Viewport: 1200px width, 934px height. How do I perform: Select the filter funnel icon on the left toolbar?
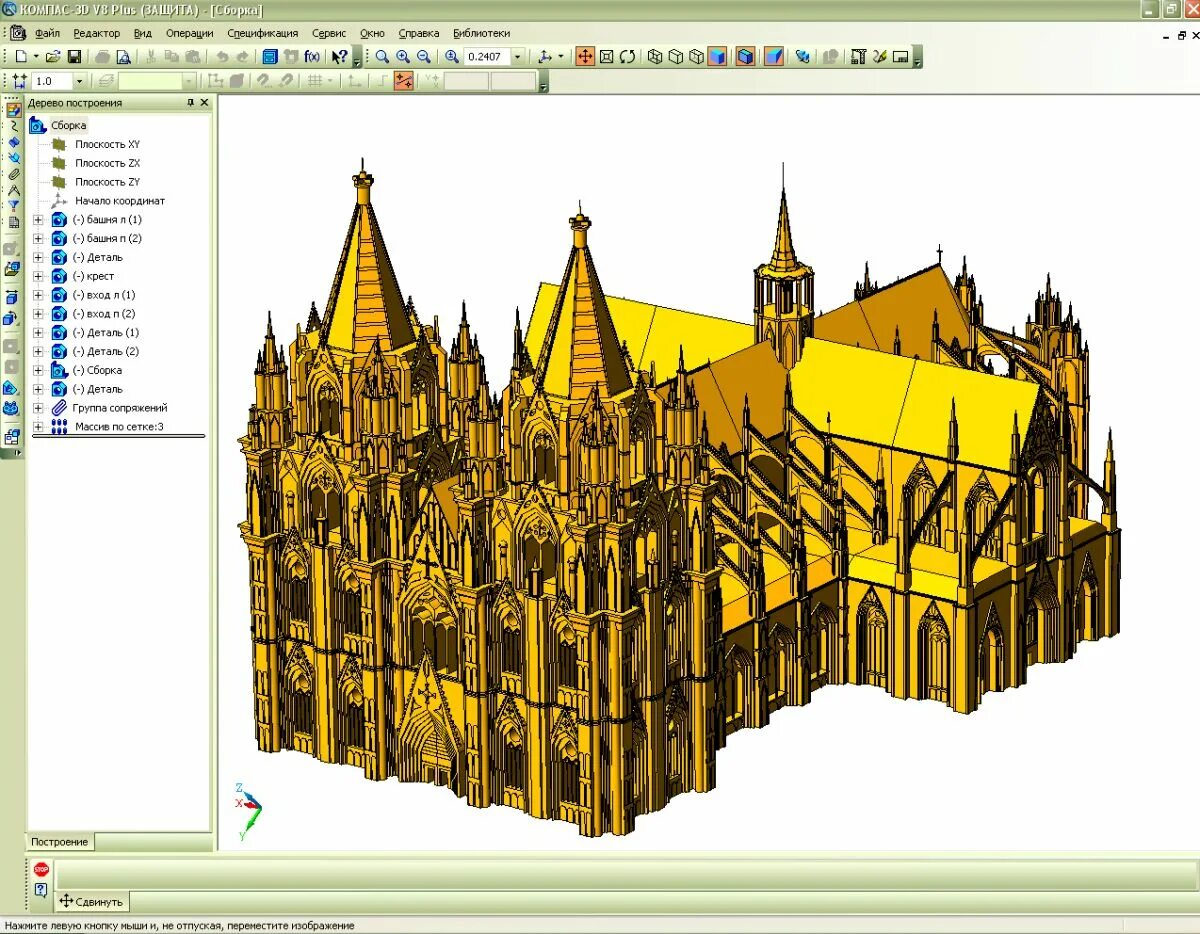click(13, 205)
